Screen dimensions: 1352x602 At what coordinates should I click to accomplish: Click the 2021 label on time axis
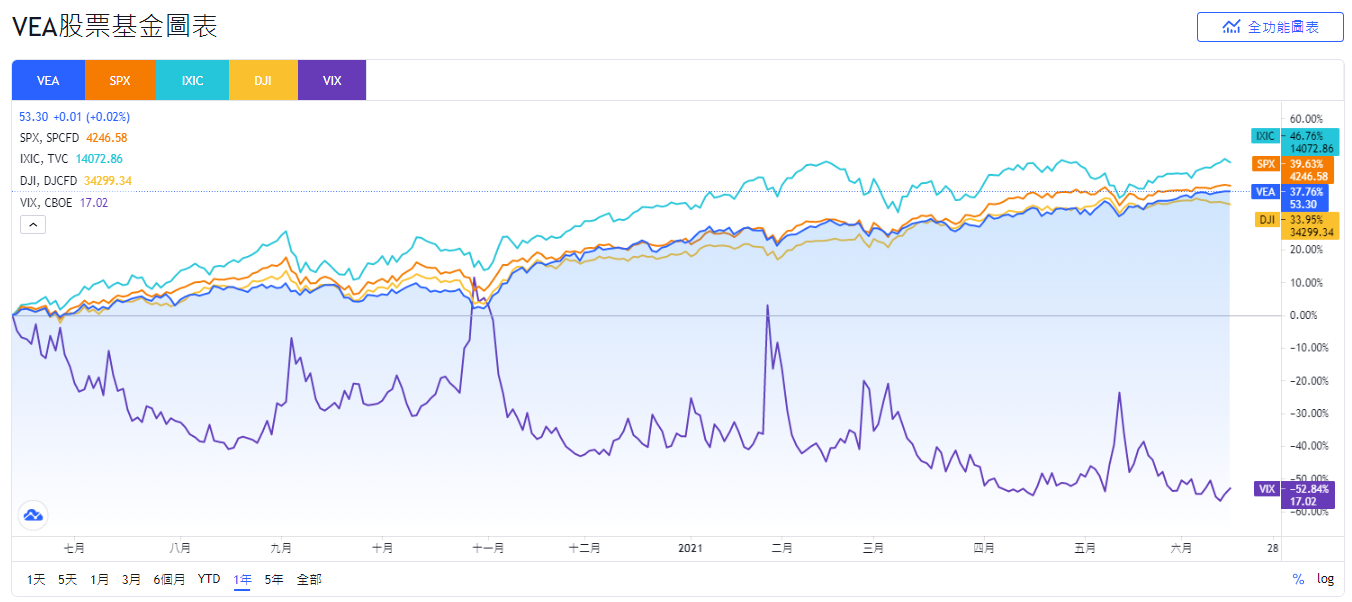(690, 548)
